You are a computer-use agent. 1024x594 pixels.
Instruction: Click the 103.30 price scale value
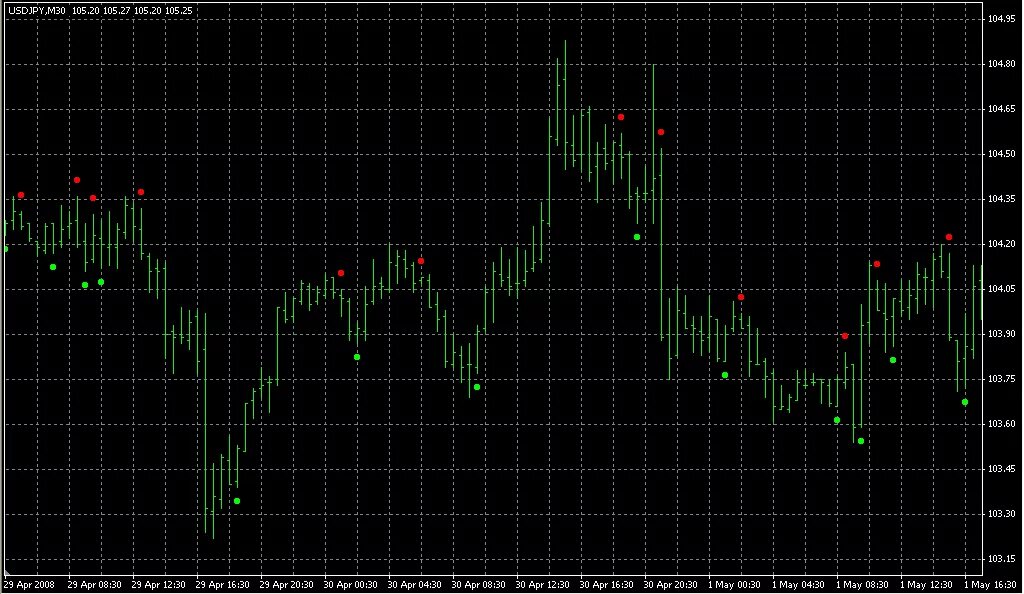[x=1001, y=514]
